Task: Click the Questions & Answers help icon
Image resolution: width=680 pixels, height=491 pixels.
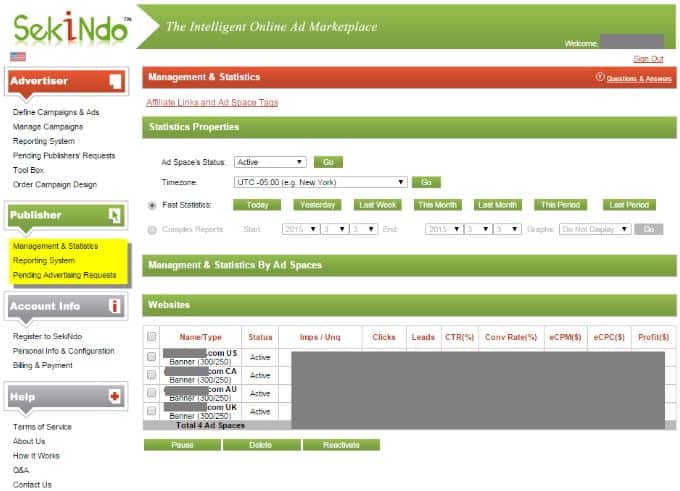Action: click(x=600, y=77)
